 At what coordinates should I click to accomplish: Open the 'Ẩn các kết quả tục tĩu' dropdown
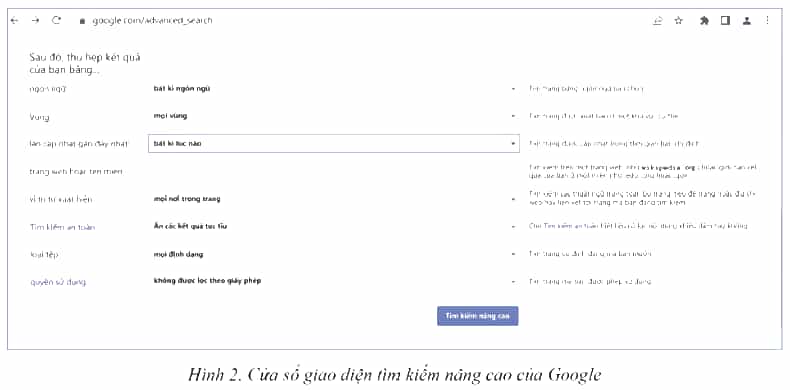pyautogui.click(x=334, y=227)
